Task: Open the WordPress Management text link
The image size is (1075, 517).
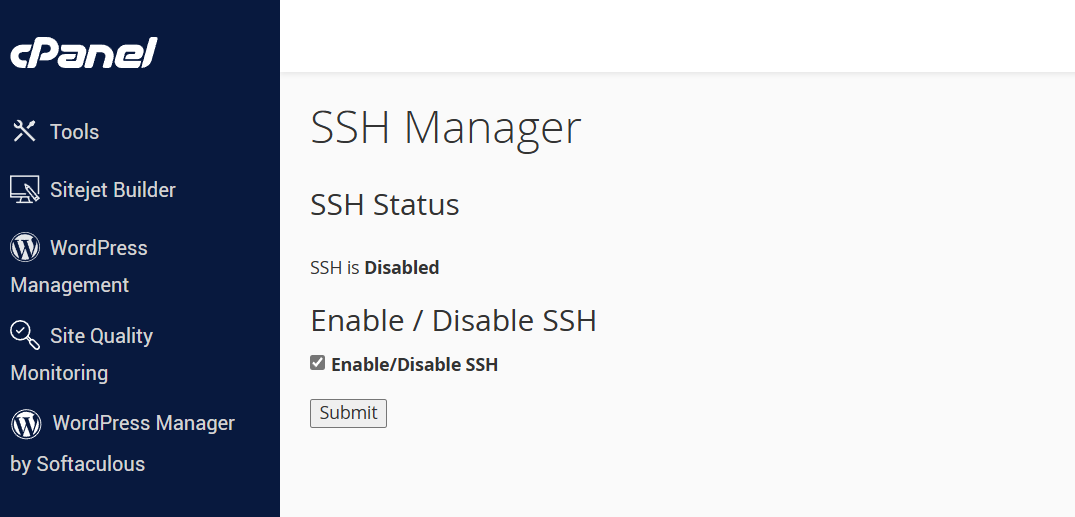Action: click(79, 266)
